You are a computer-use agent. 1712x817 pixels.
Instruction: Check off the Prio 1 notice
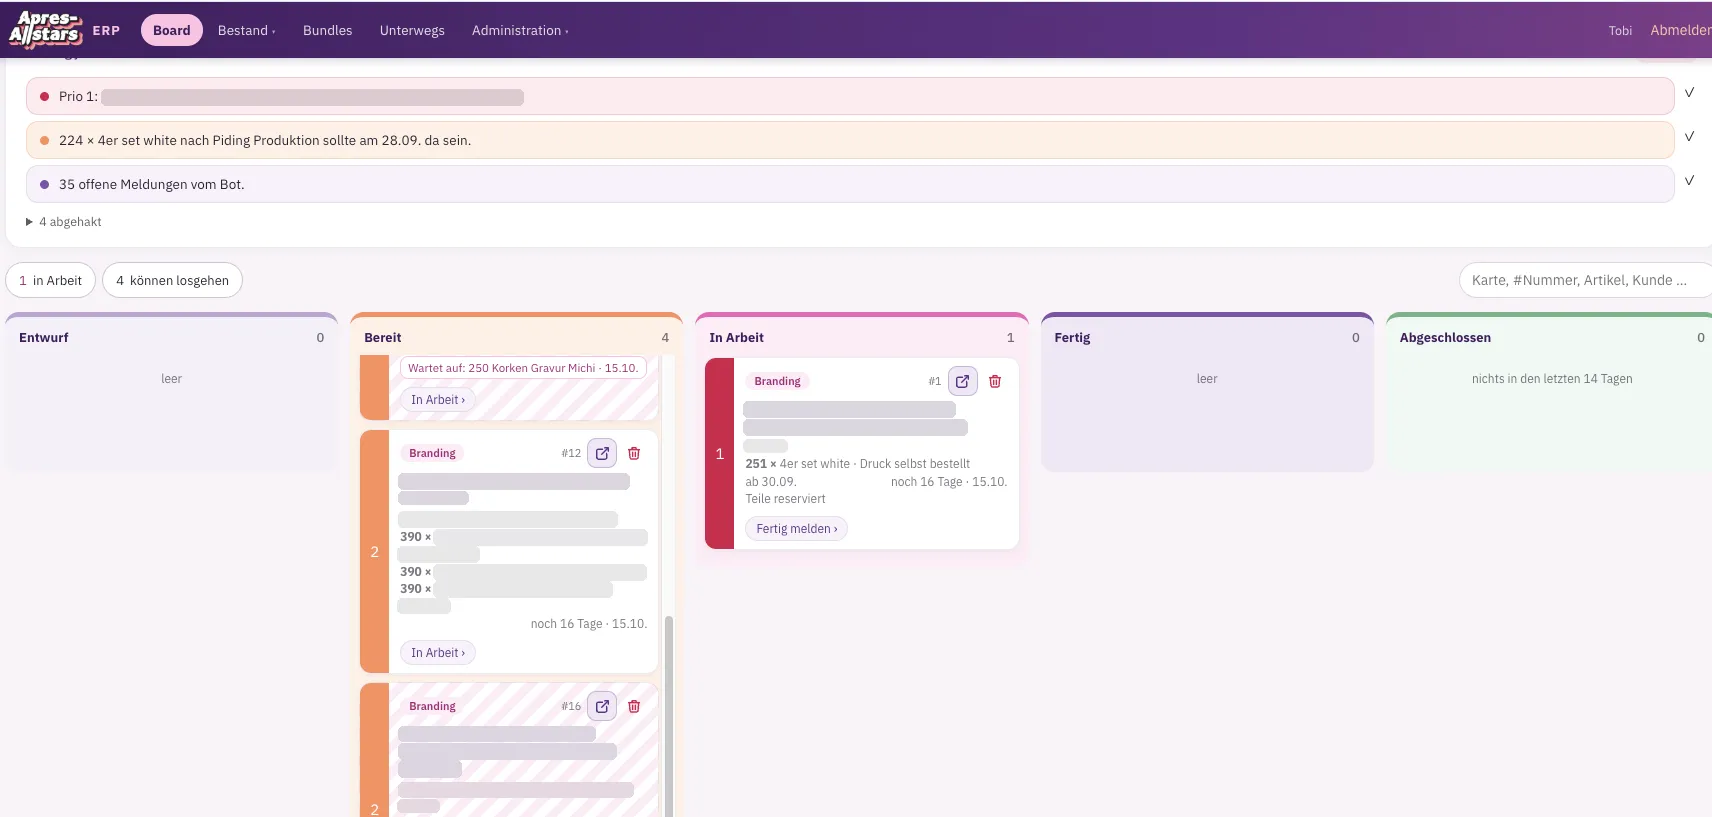1689,92
